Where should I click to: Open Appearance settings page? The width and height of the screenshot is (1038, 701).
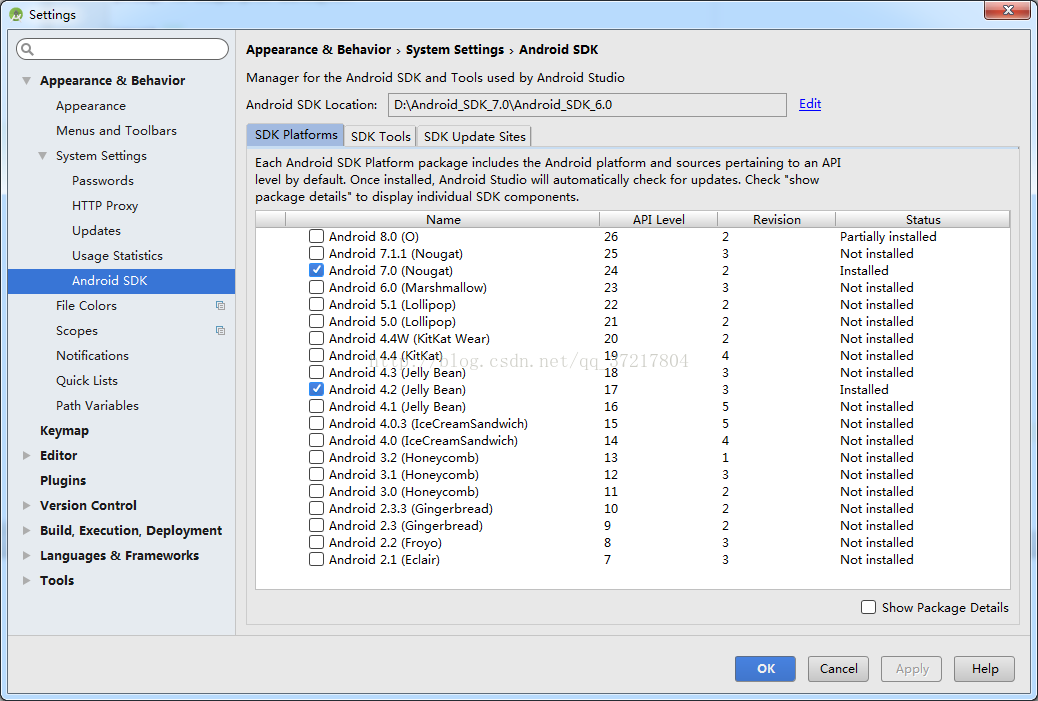tap(91, 106)
